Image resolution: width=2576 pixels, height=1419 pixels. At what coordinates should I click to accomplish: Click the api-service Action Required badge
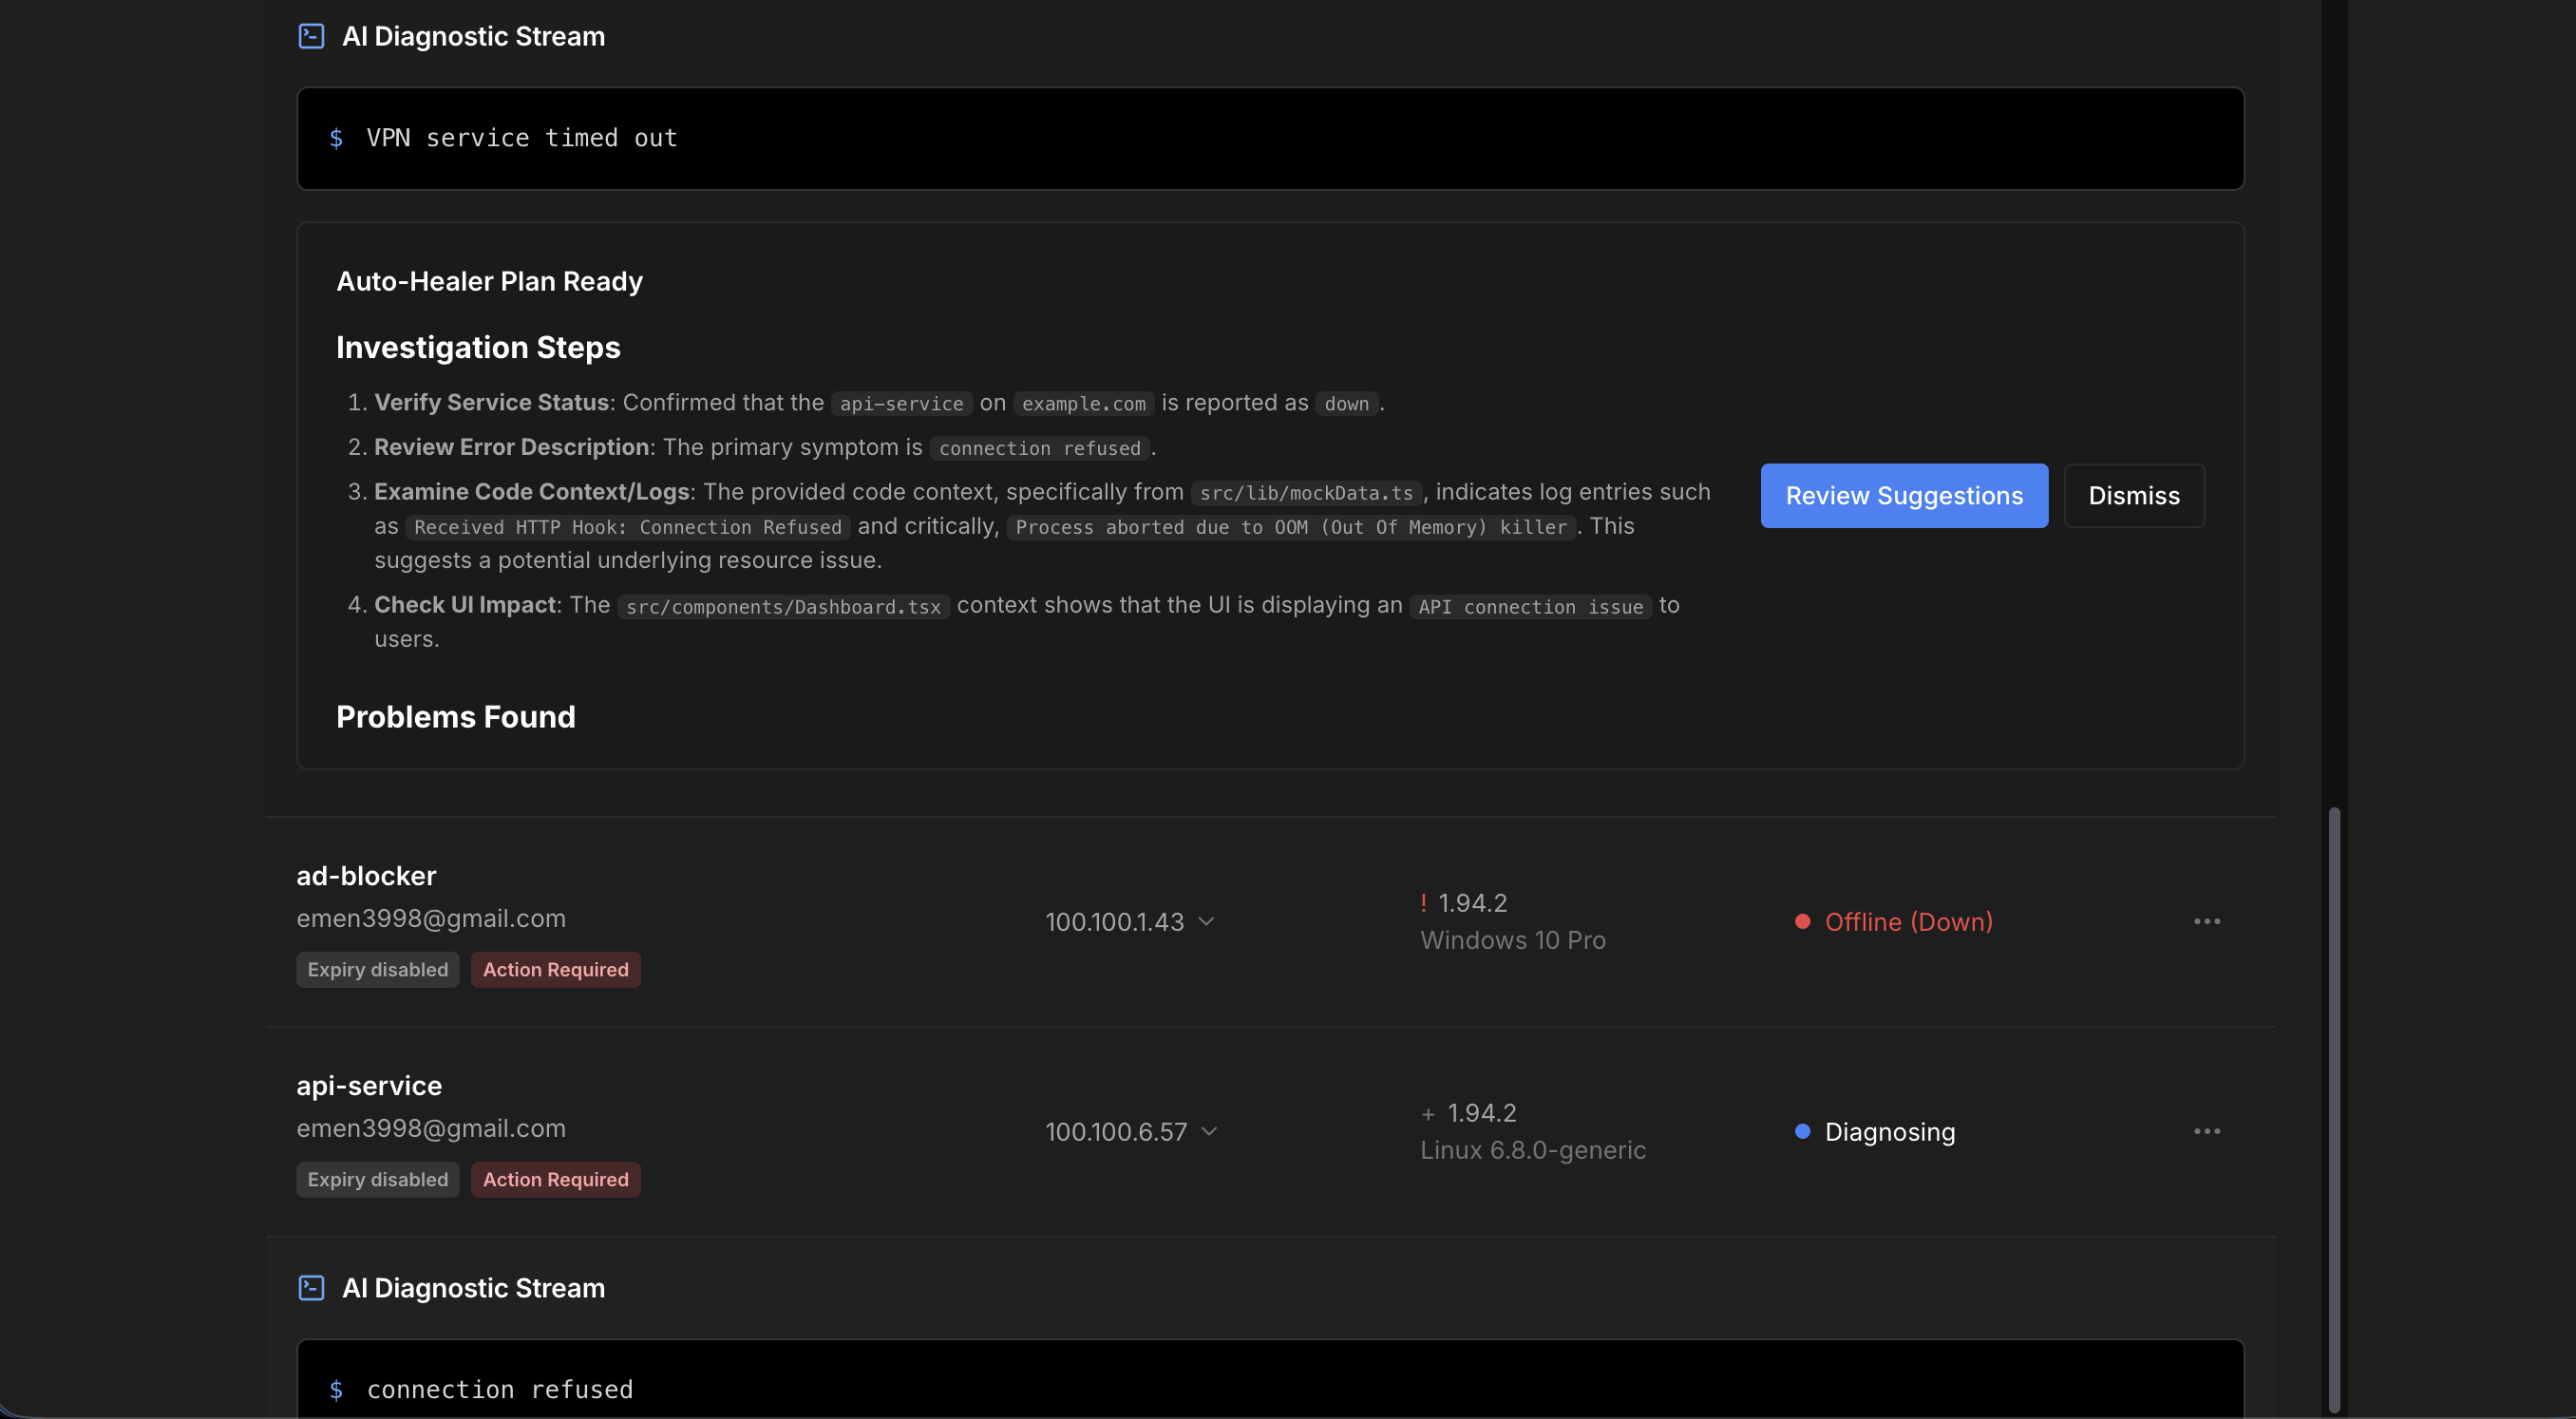(555, 1179)
